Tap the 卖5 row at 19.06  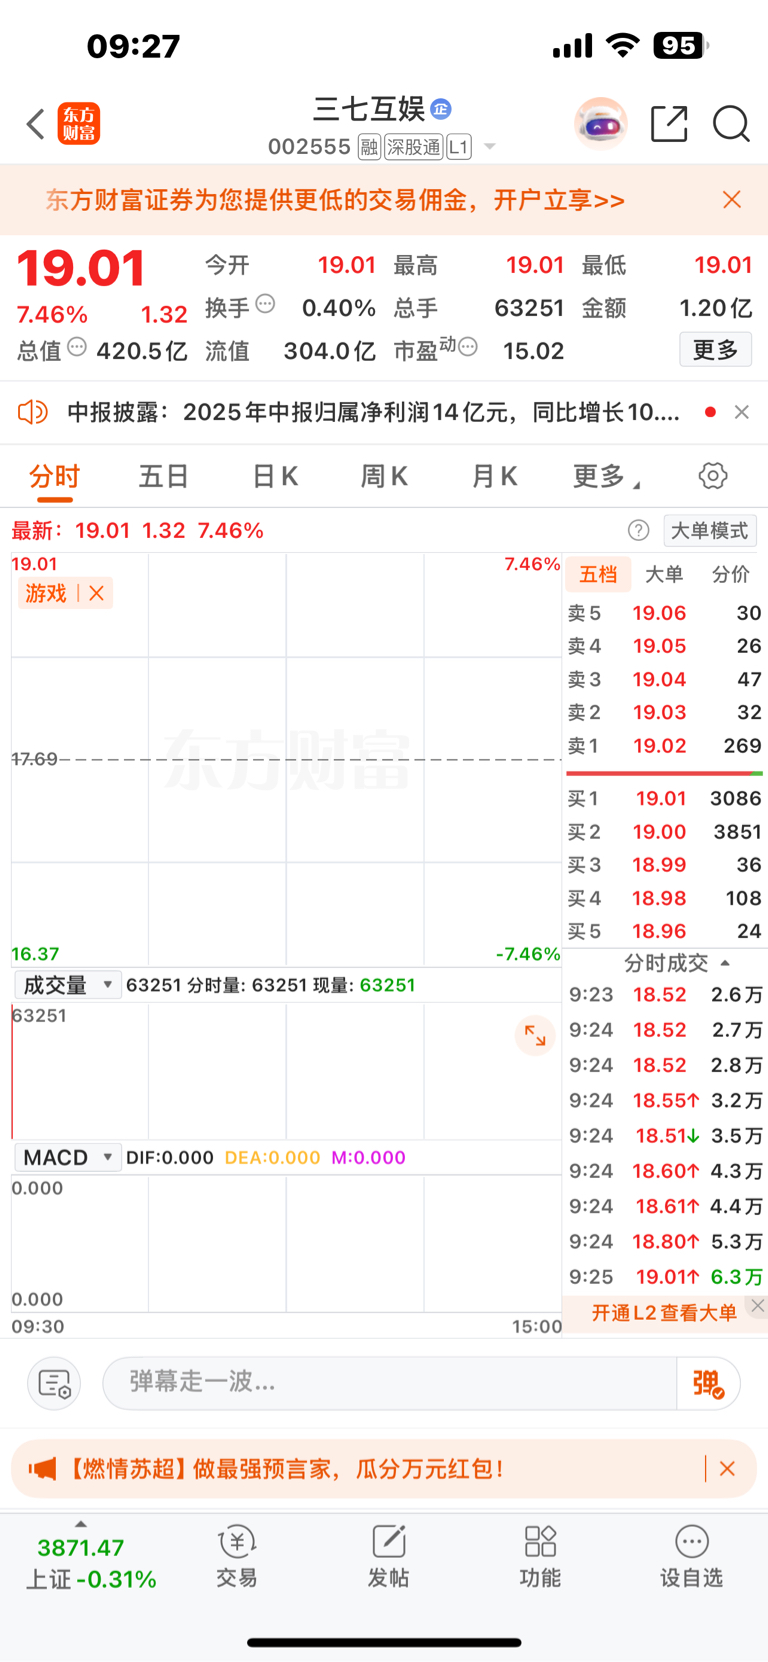665,613
